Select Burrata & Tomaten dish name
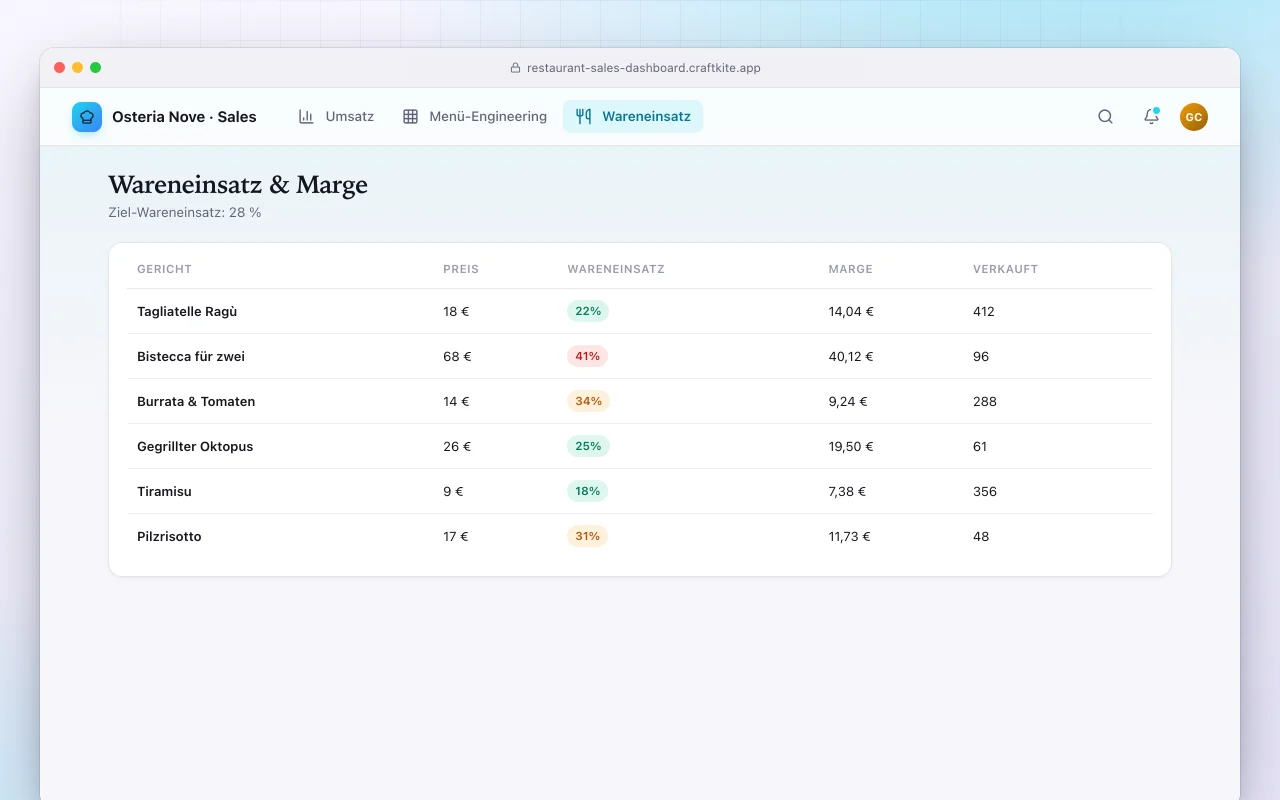 196,401
